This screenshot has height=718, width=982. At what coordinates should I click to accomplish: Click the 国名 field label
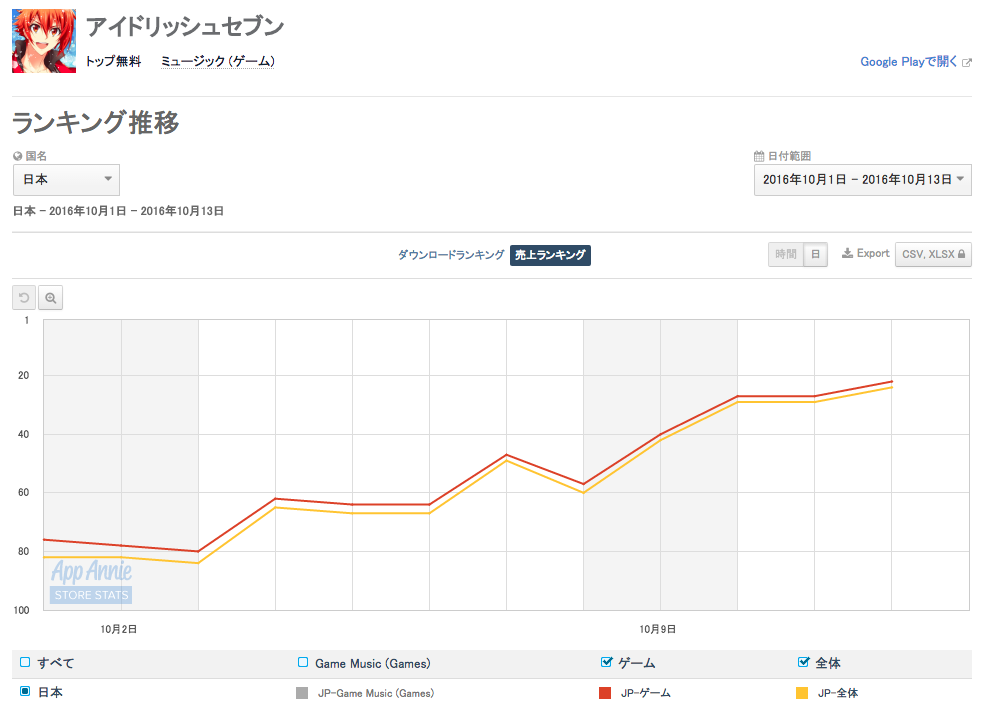click(x=36, y=156)
